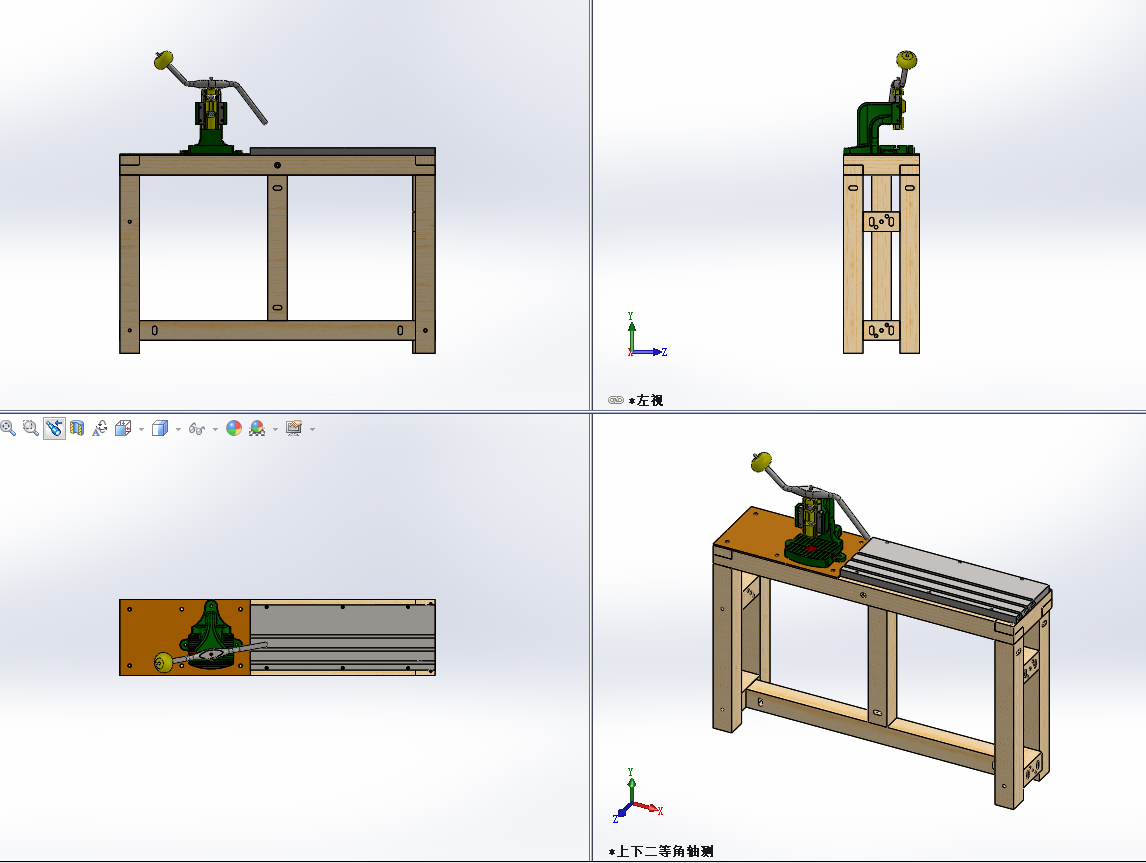Click the Display Style box icon
This screenshot has height=863, width=1146.
pos(160,428)
